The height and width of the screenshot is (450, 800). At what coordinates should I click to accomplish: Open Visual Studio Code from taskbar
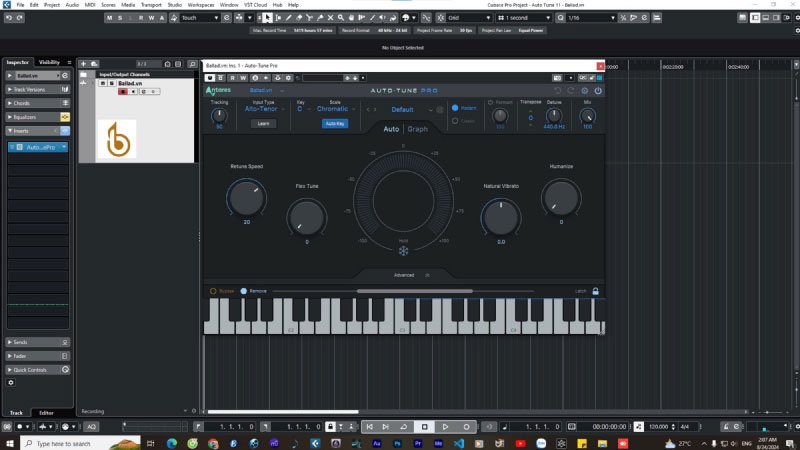click(x=459, y=443)
